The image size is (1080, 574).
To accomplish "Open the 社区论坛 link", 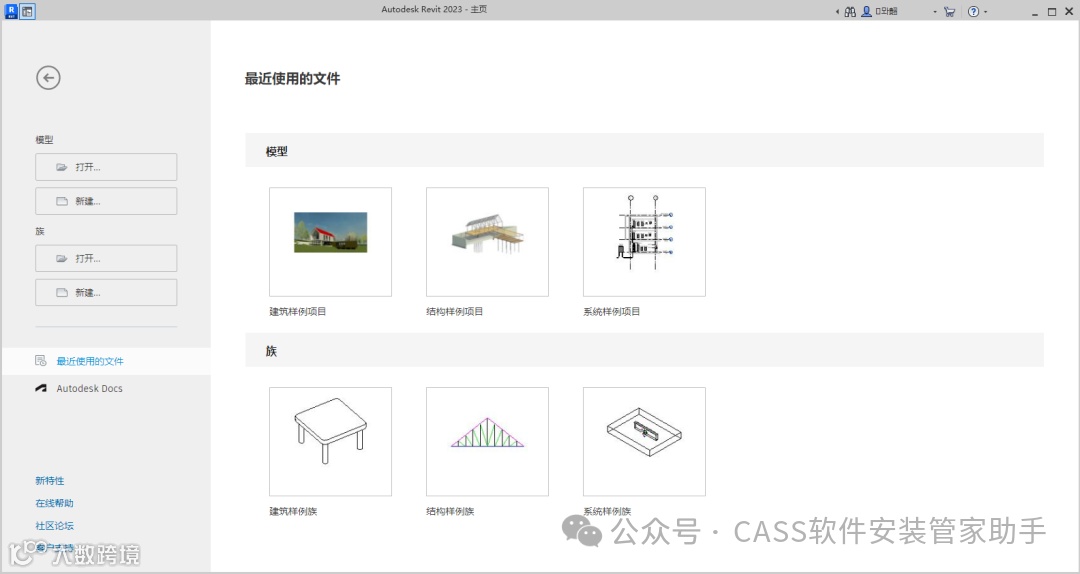I will (x=54, y=526).
